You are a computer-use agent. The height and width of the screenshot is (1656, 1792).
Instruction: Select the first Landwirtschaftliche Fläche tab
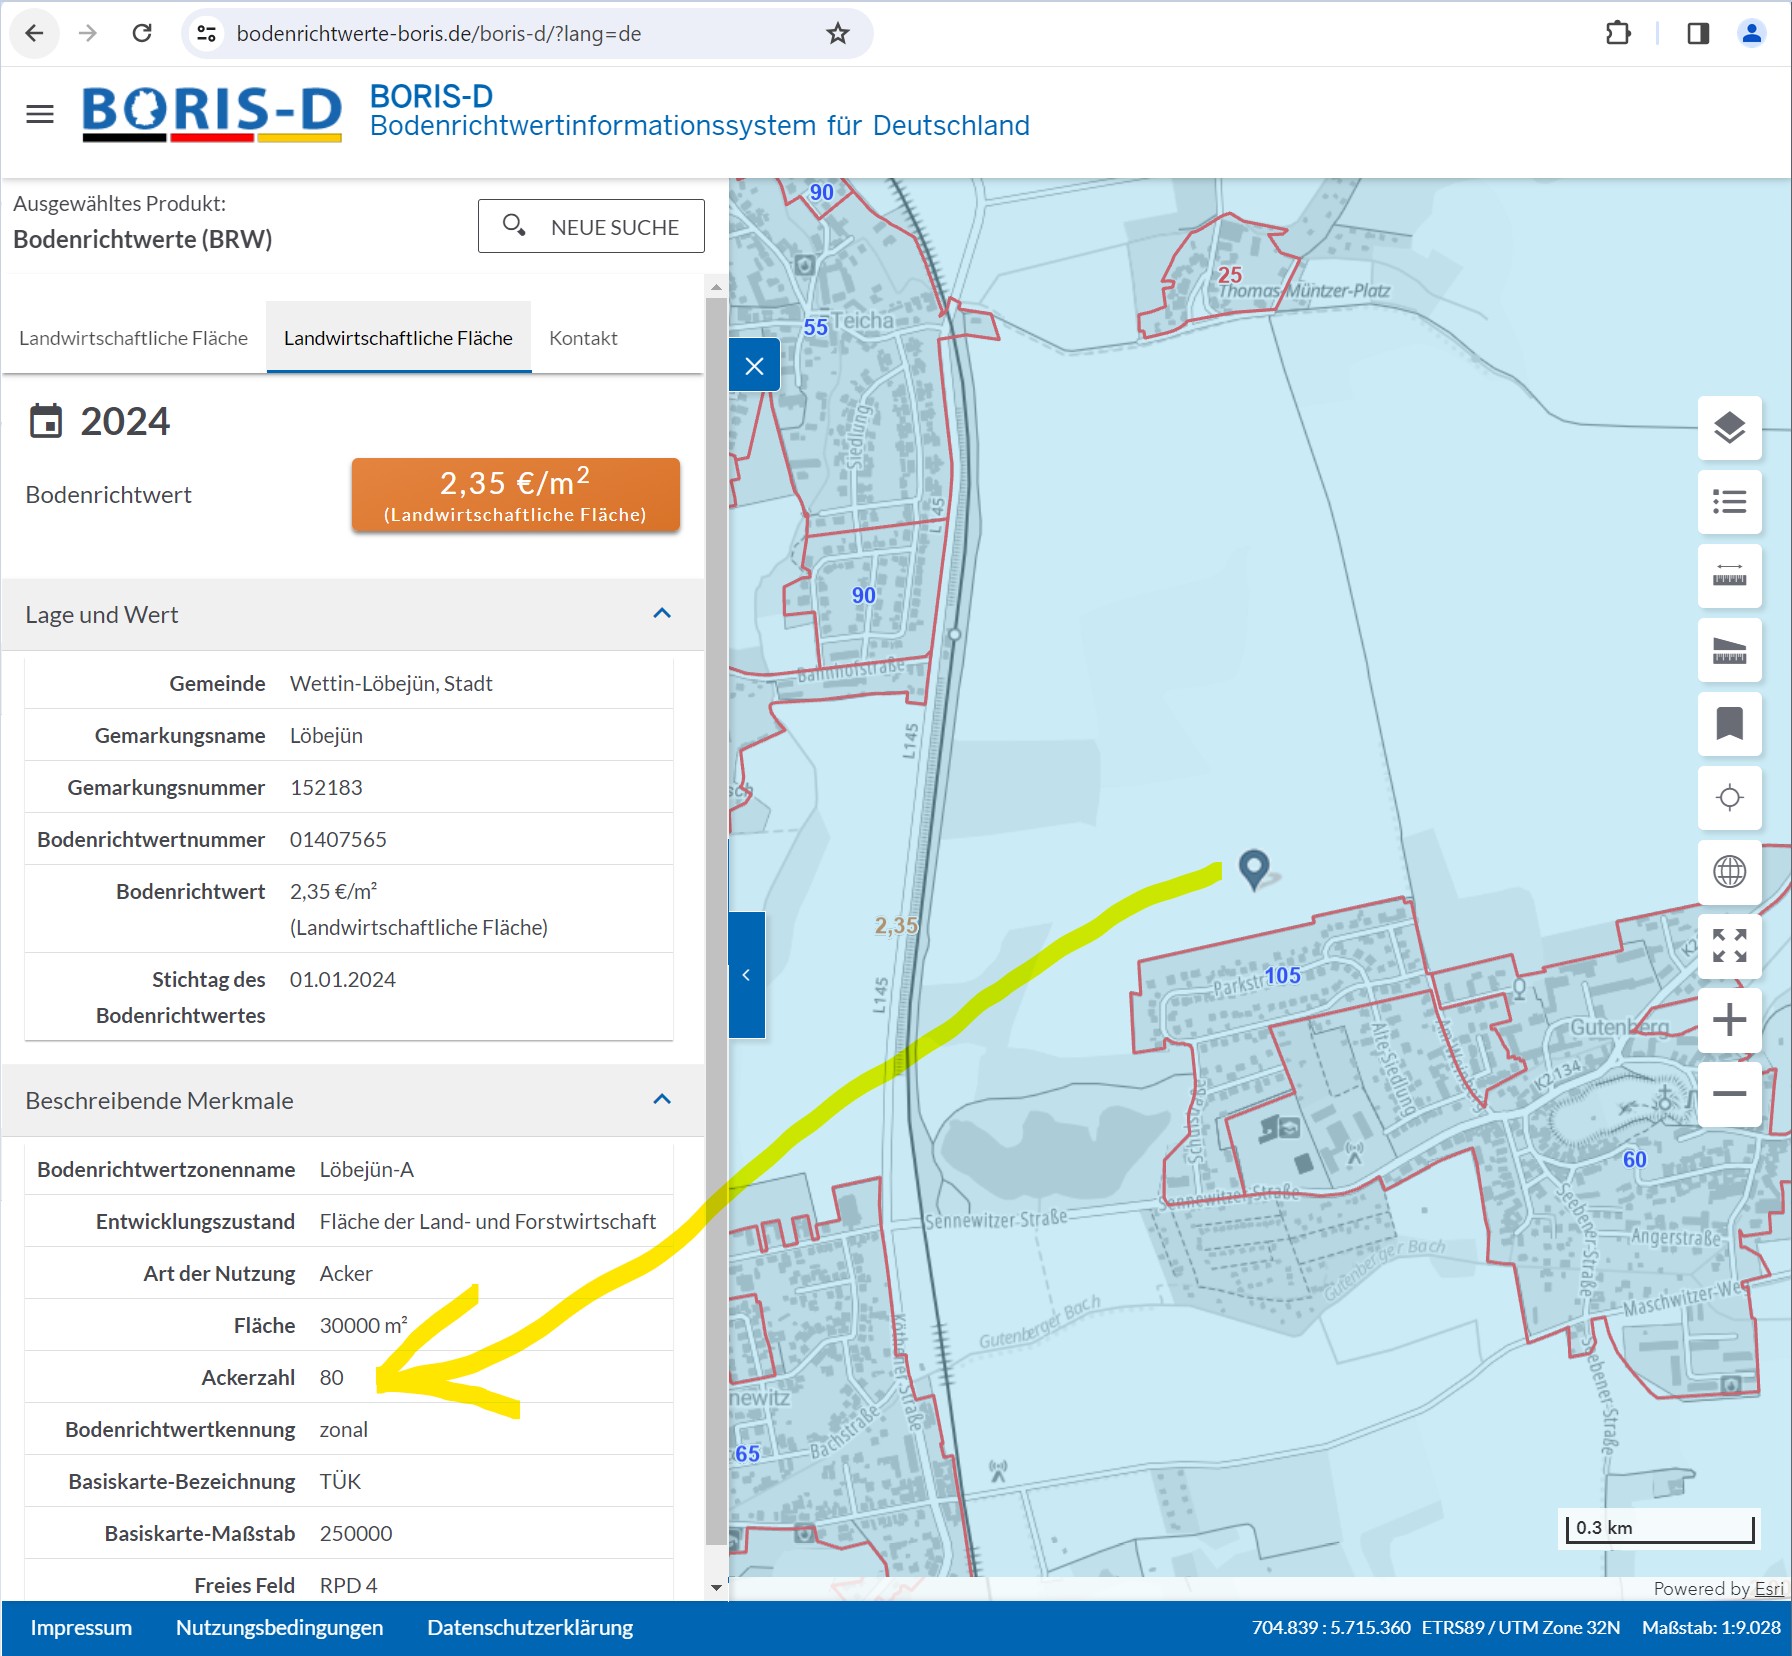tap(133, 338)
